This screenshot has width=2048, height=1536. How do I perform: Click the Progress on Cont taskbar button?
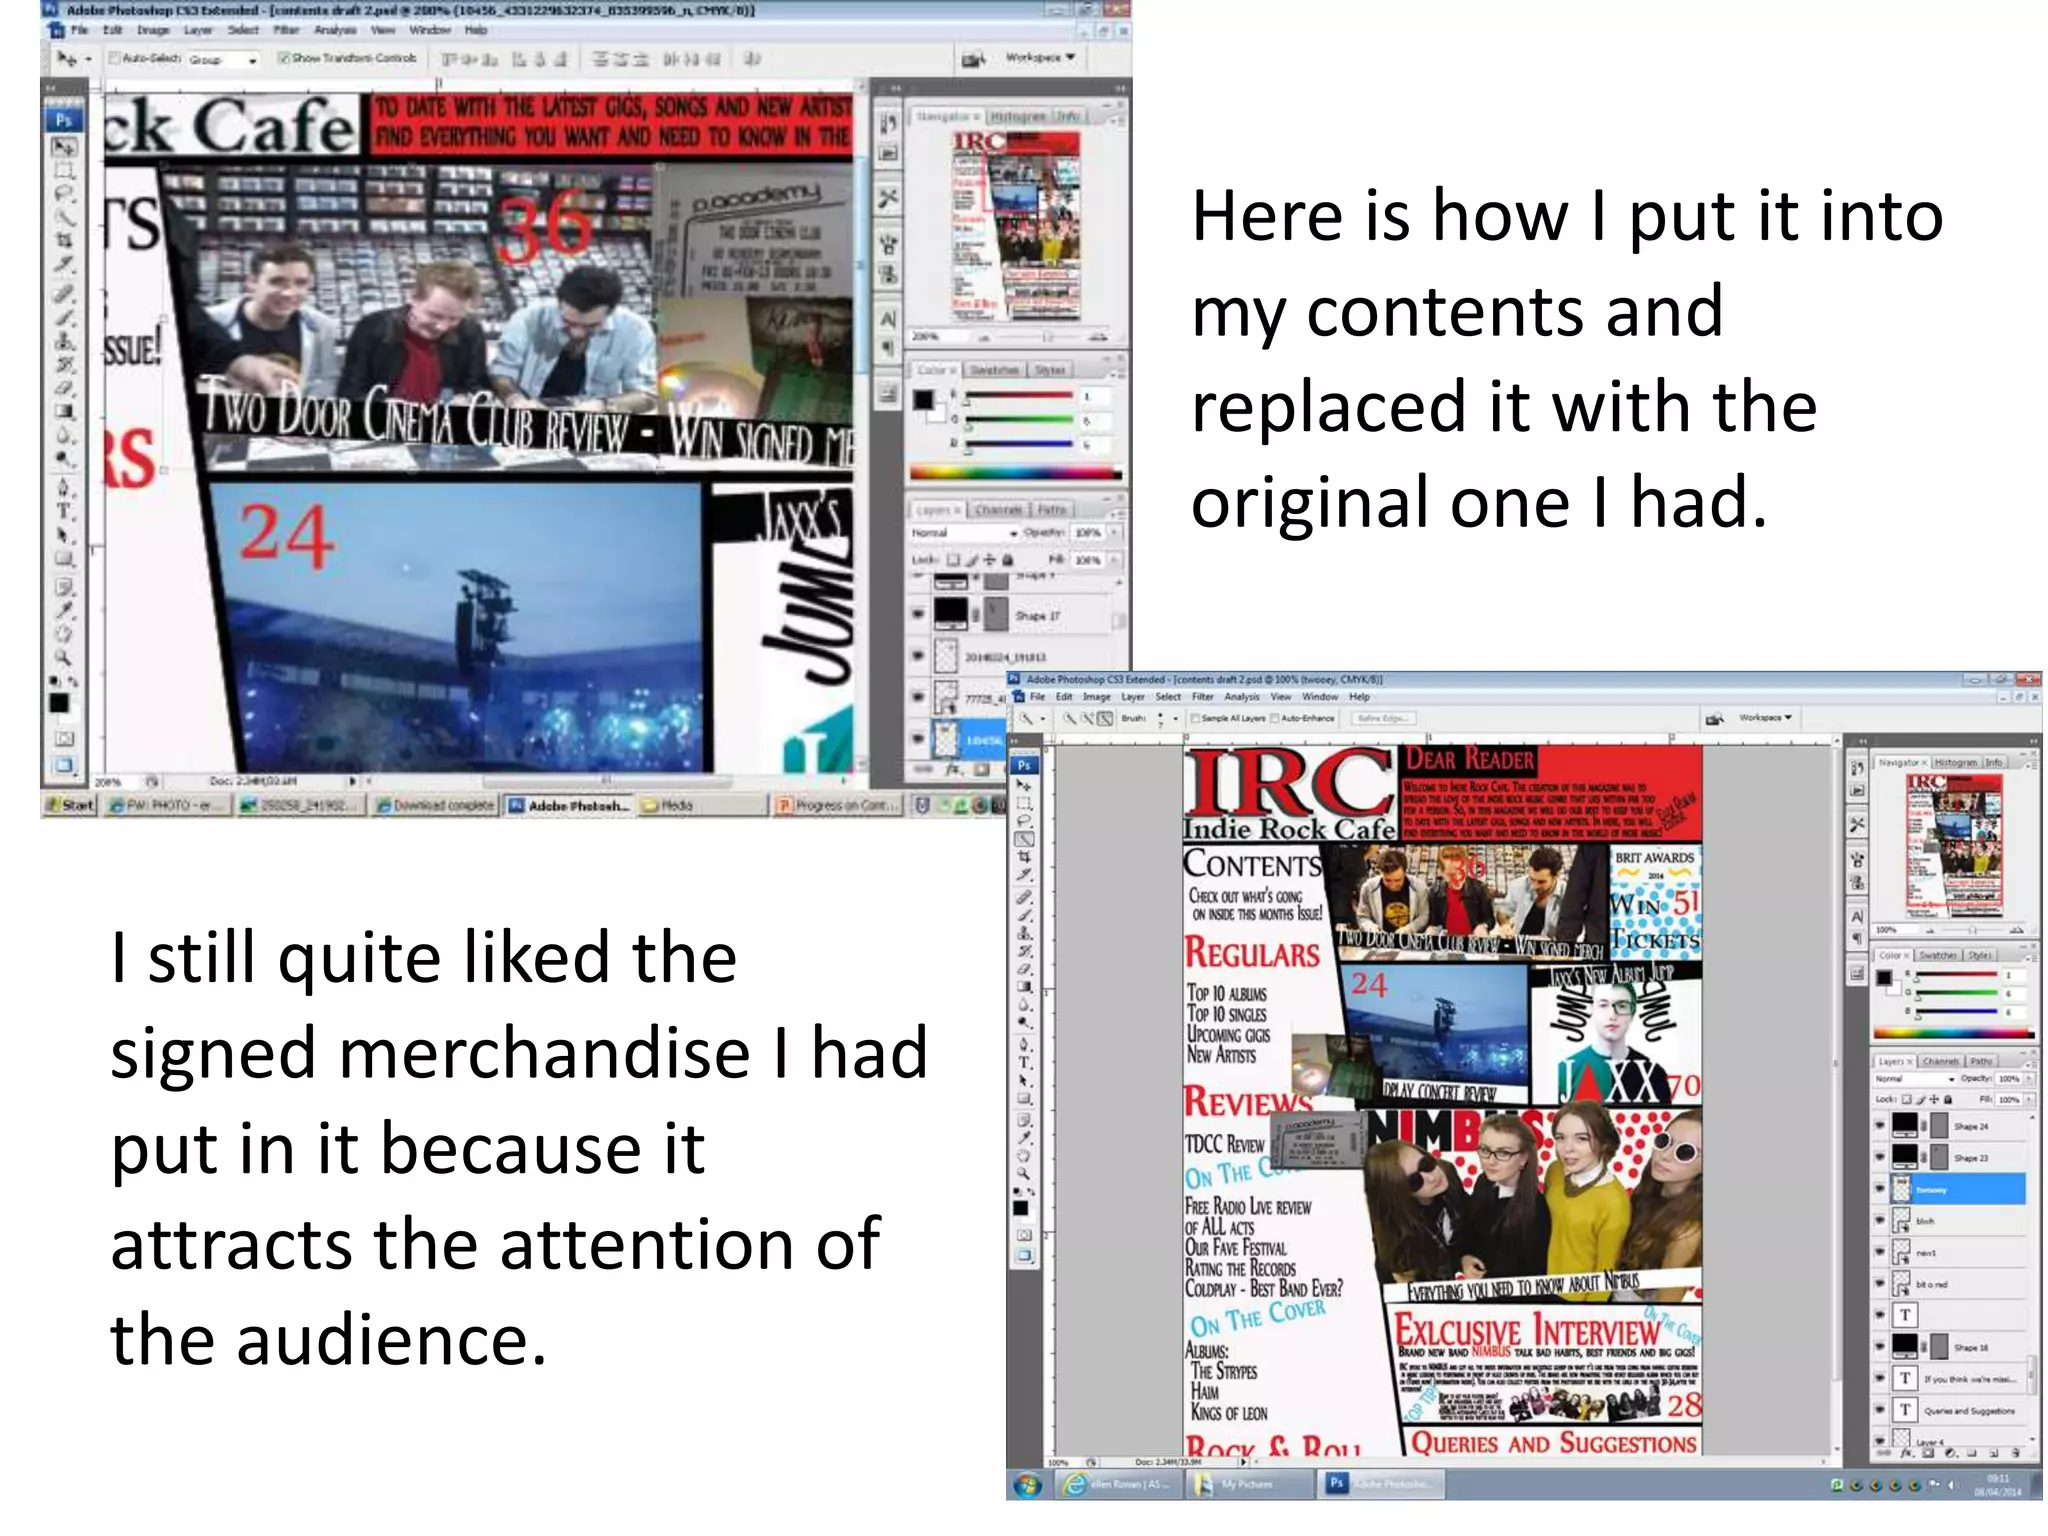click(x=838, y=805)
